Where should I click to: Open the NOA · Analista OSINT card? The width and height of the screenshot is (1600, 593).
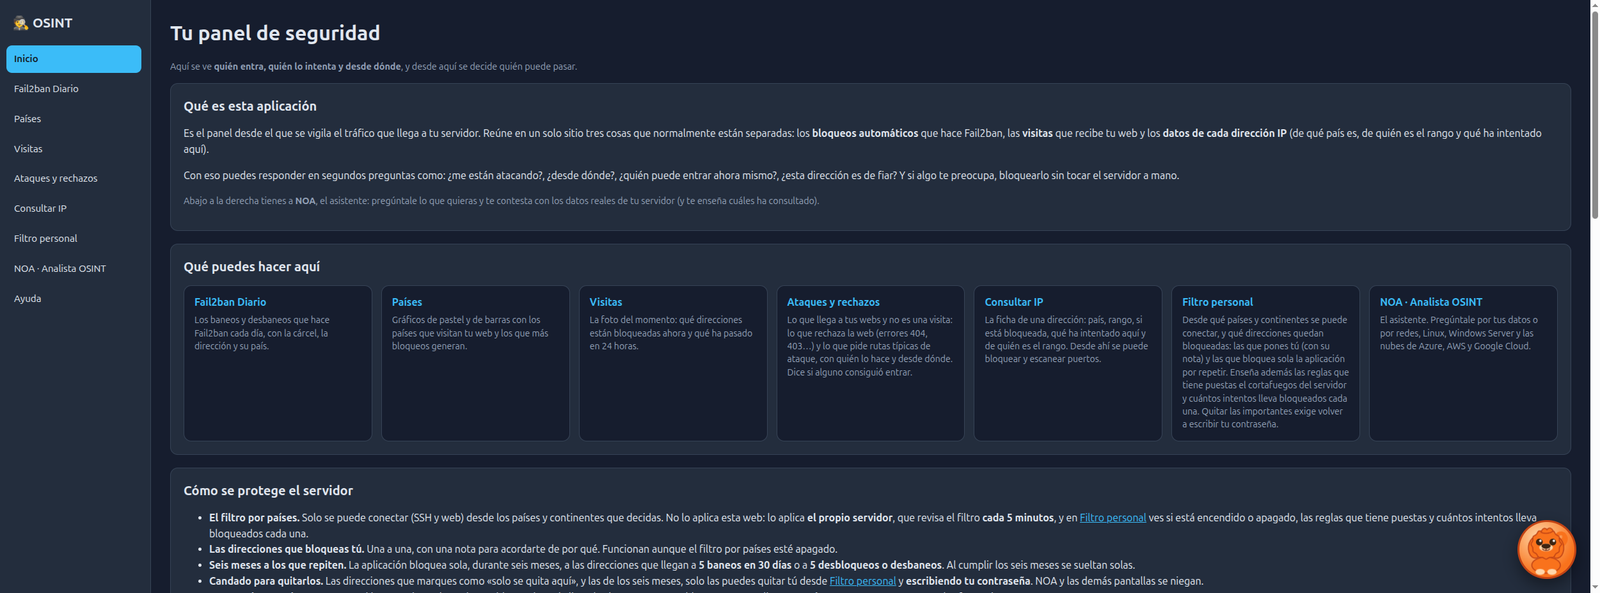click(x=1463, y=363)
